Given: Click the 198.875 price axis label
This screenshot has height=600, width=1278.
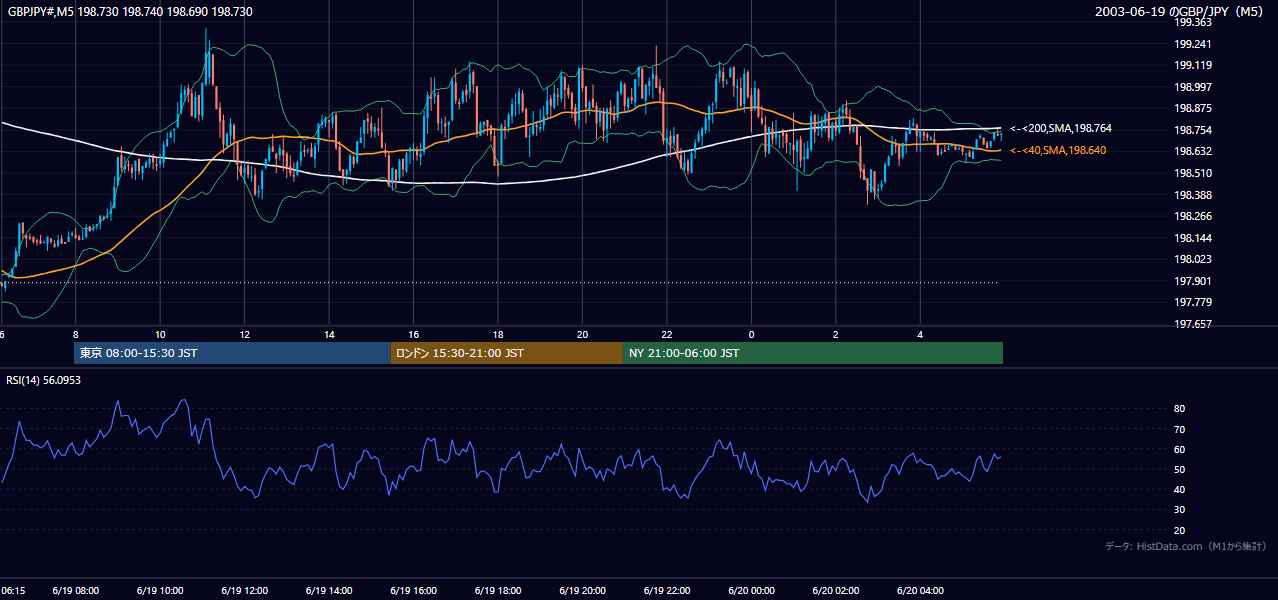Looking at the screenshot, I should coord(1193,108).
